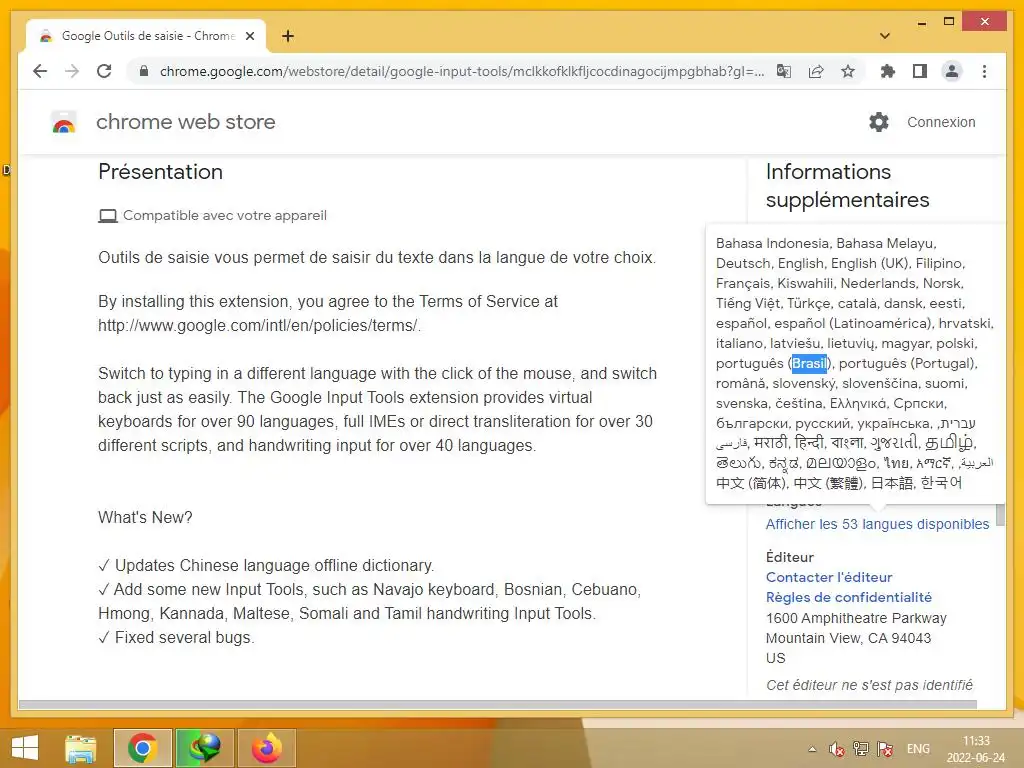Click Afficher les 53 langues disponibles
This screenshot has height=768, width=1024.
(x=877, y=524)
